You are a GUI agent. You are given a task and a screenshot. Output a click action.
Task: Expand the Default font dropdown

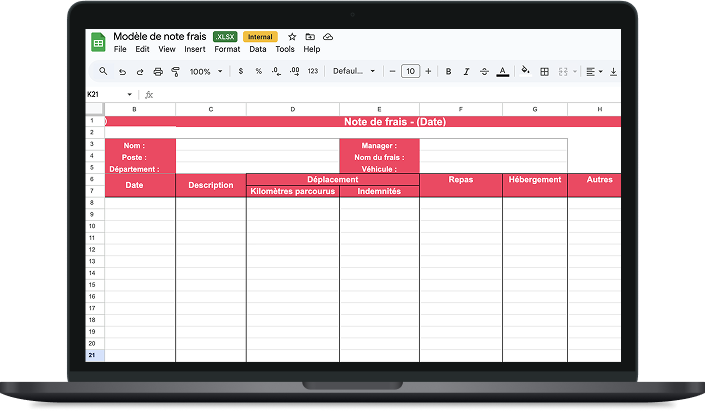pos(355,72)
